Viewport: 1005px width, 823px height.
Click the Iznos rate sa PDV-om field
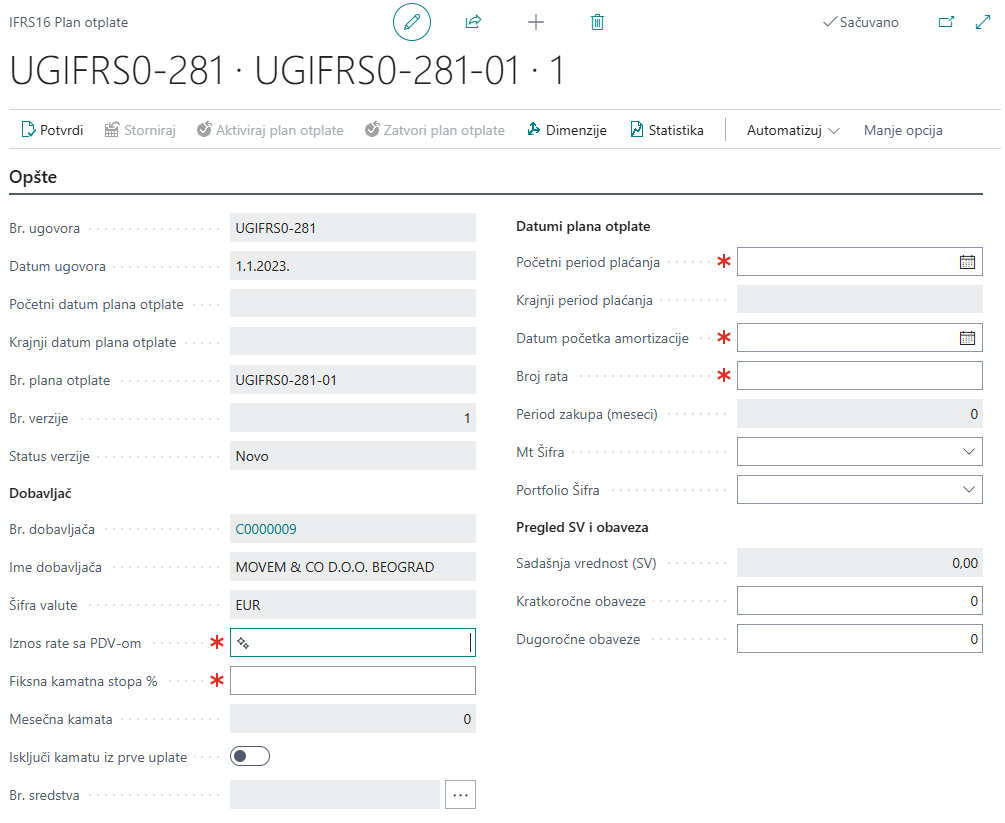click(353, 642)
